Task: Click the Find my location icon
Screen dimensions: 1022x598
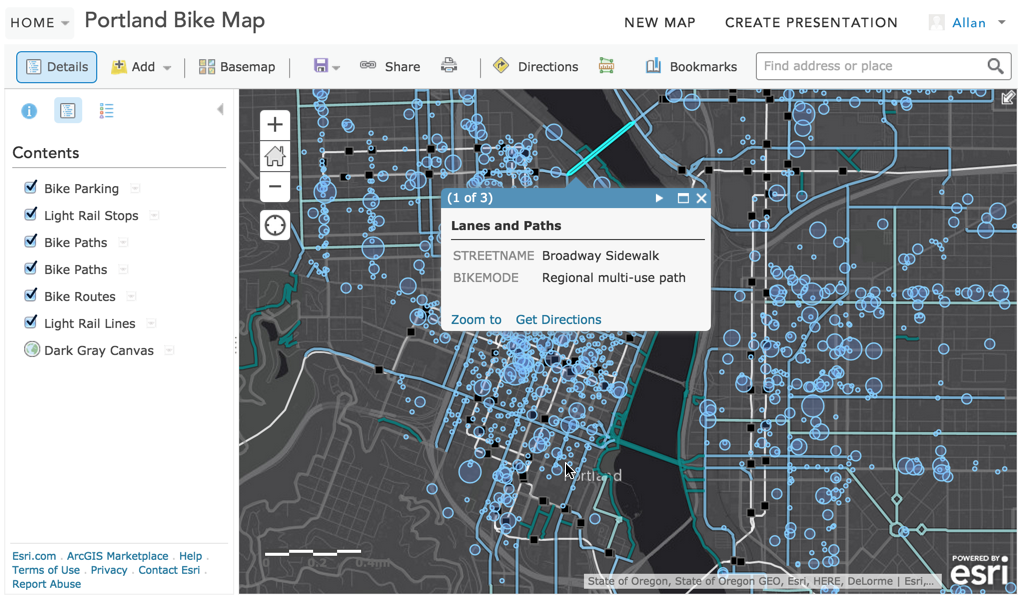Action: click(x=275, y=226)
